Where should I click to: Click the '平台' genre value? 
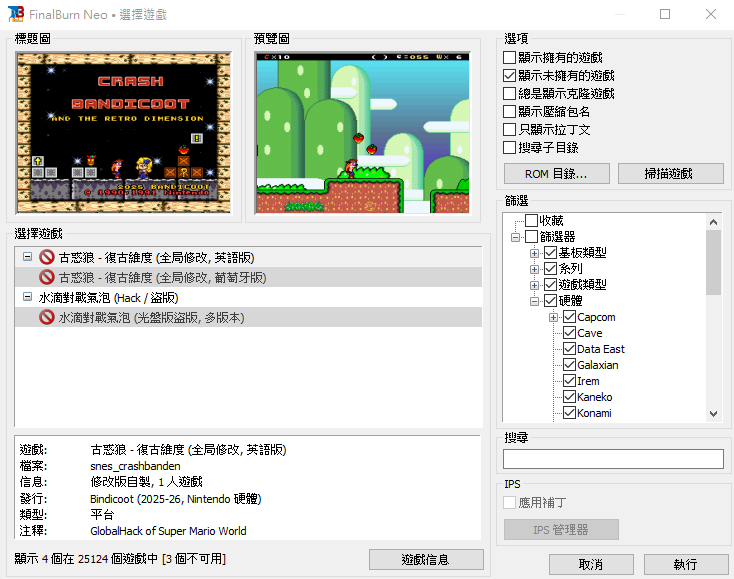102,515
